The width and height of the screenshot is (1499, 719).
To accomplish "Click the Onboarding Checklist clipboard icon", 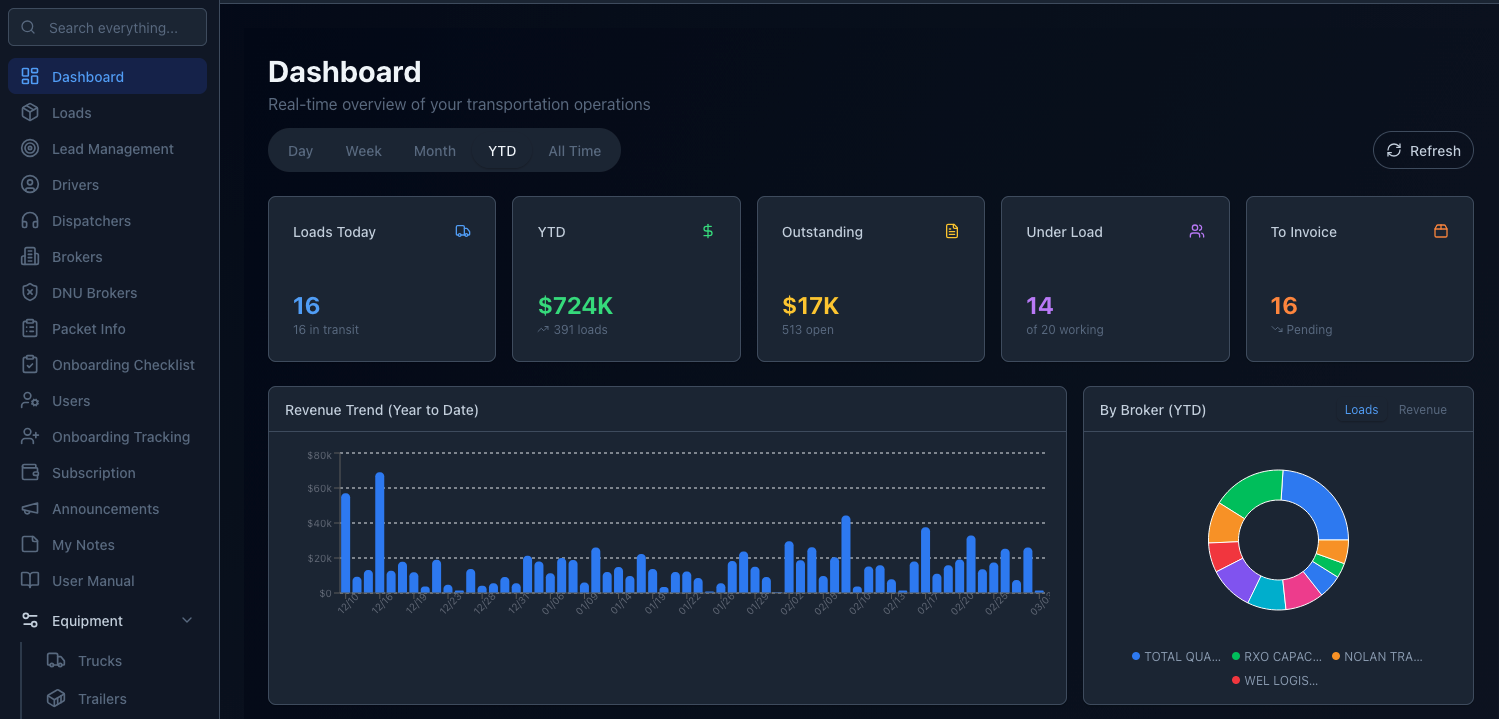I will click(x=30, y=365).
